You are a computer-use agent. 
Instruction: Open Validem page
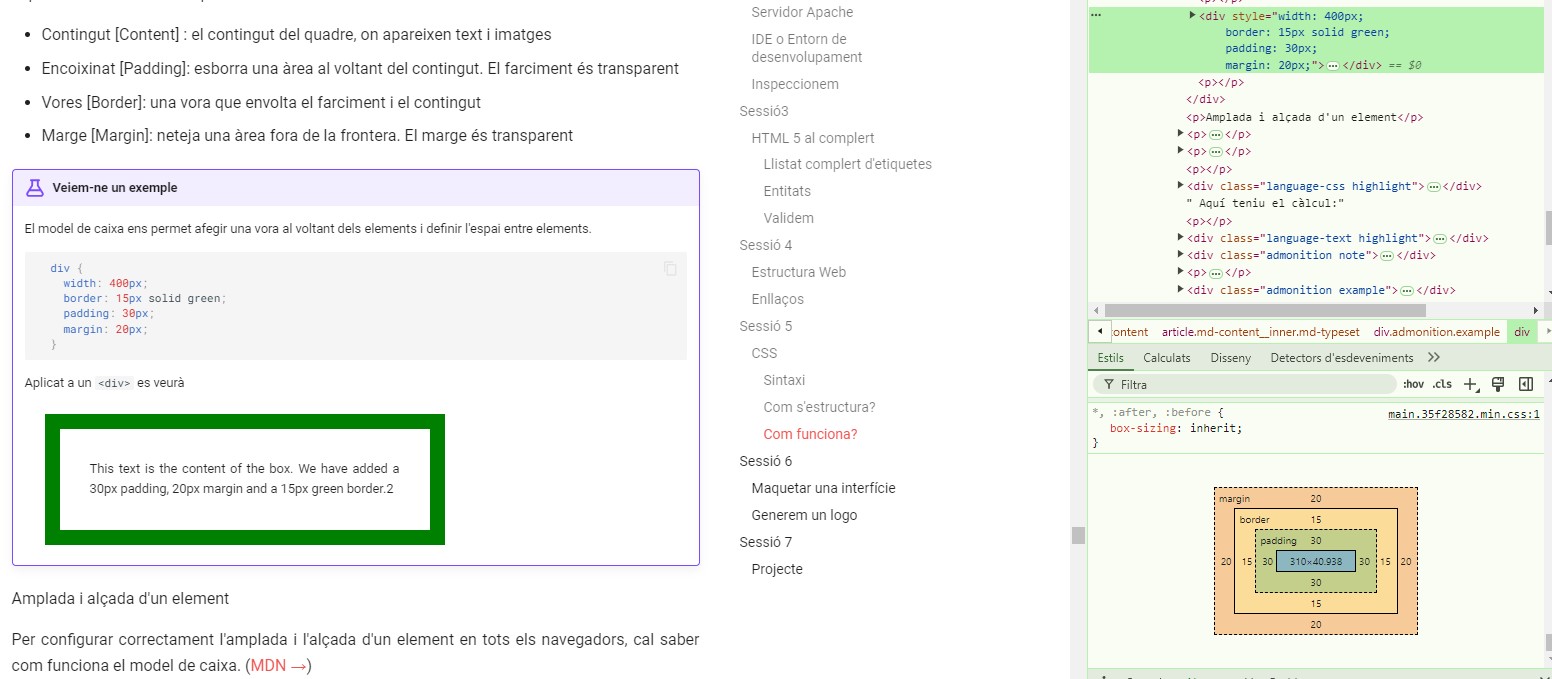click(788, 218)
